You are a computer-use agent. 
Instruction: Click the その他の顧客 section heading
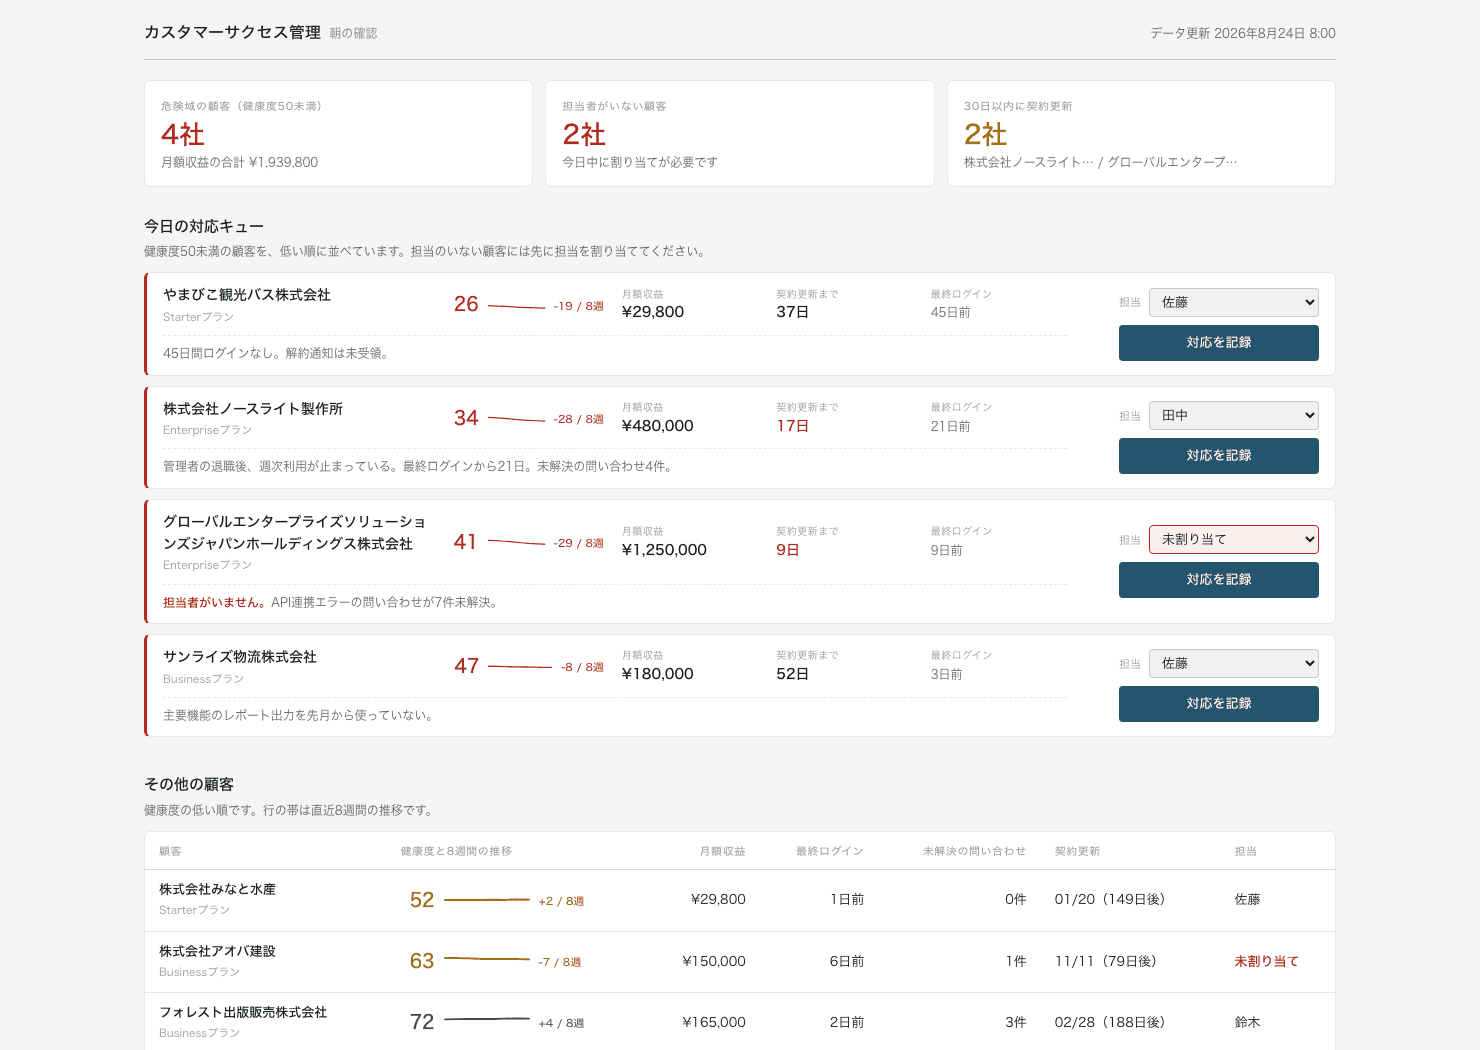pyautogui.click(x=189, y=785)
